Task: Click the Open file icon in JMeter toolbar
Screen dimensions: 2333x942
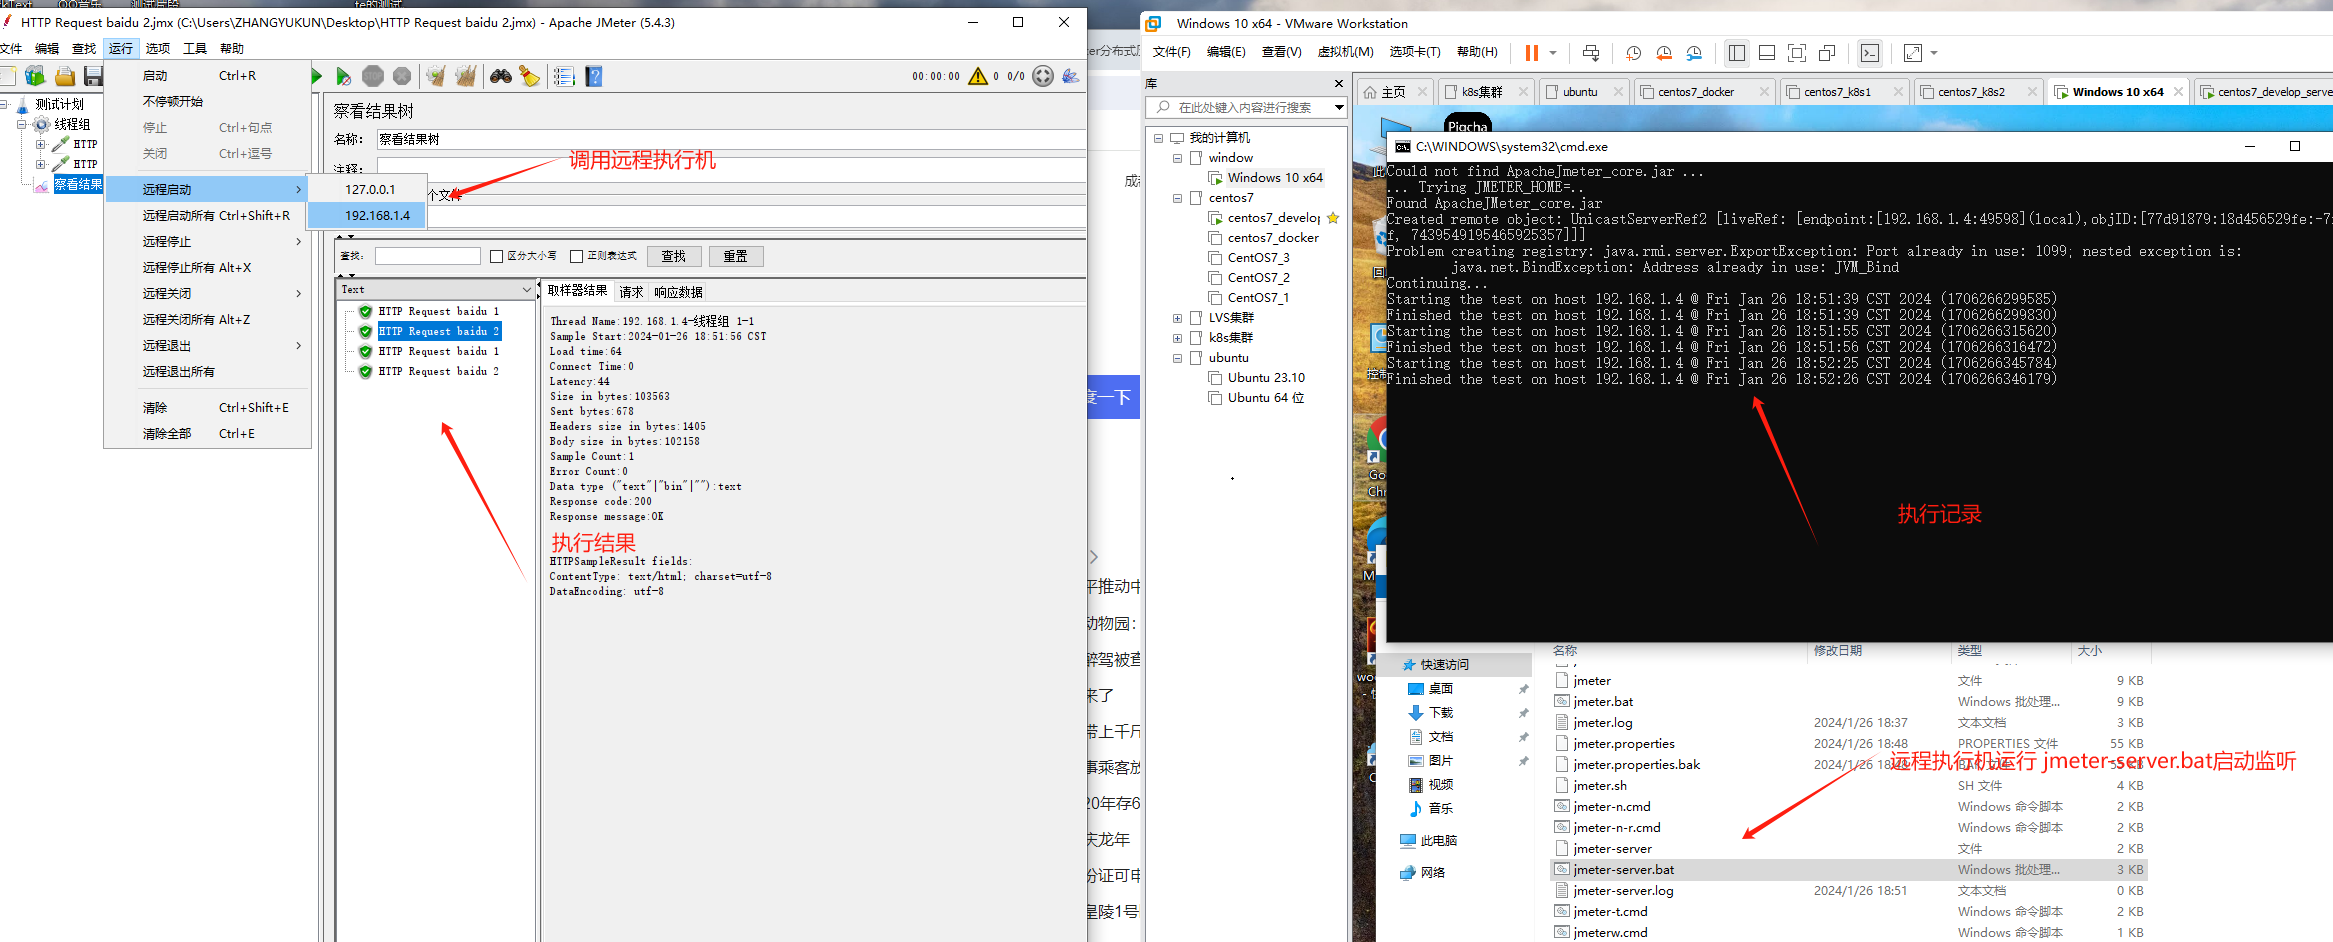Action: (65, 76)
